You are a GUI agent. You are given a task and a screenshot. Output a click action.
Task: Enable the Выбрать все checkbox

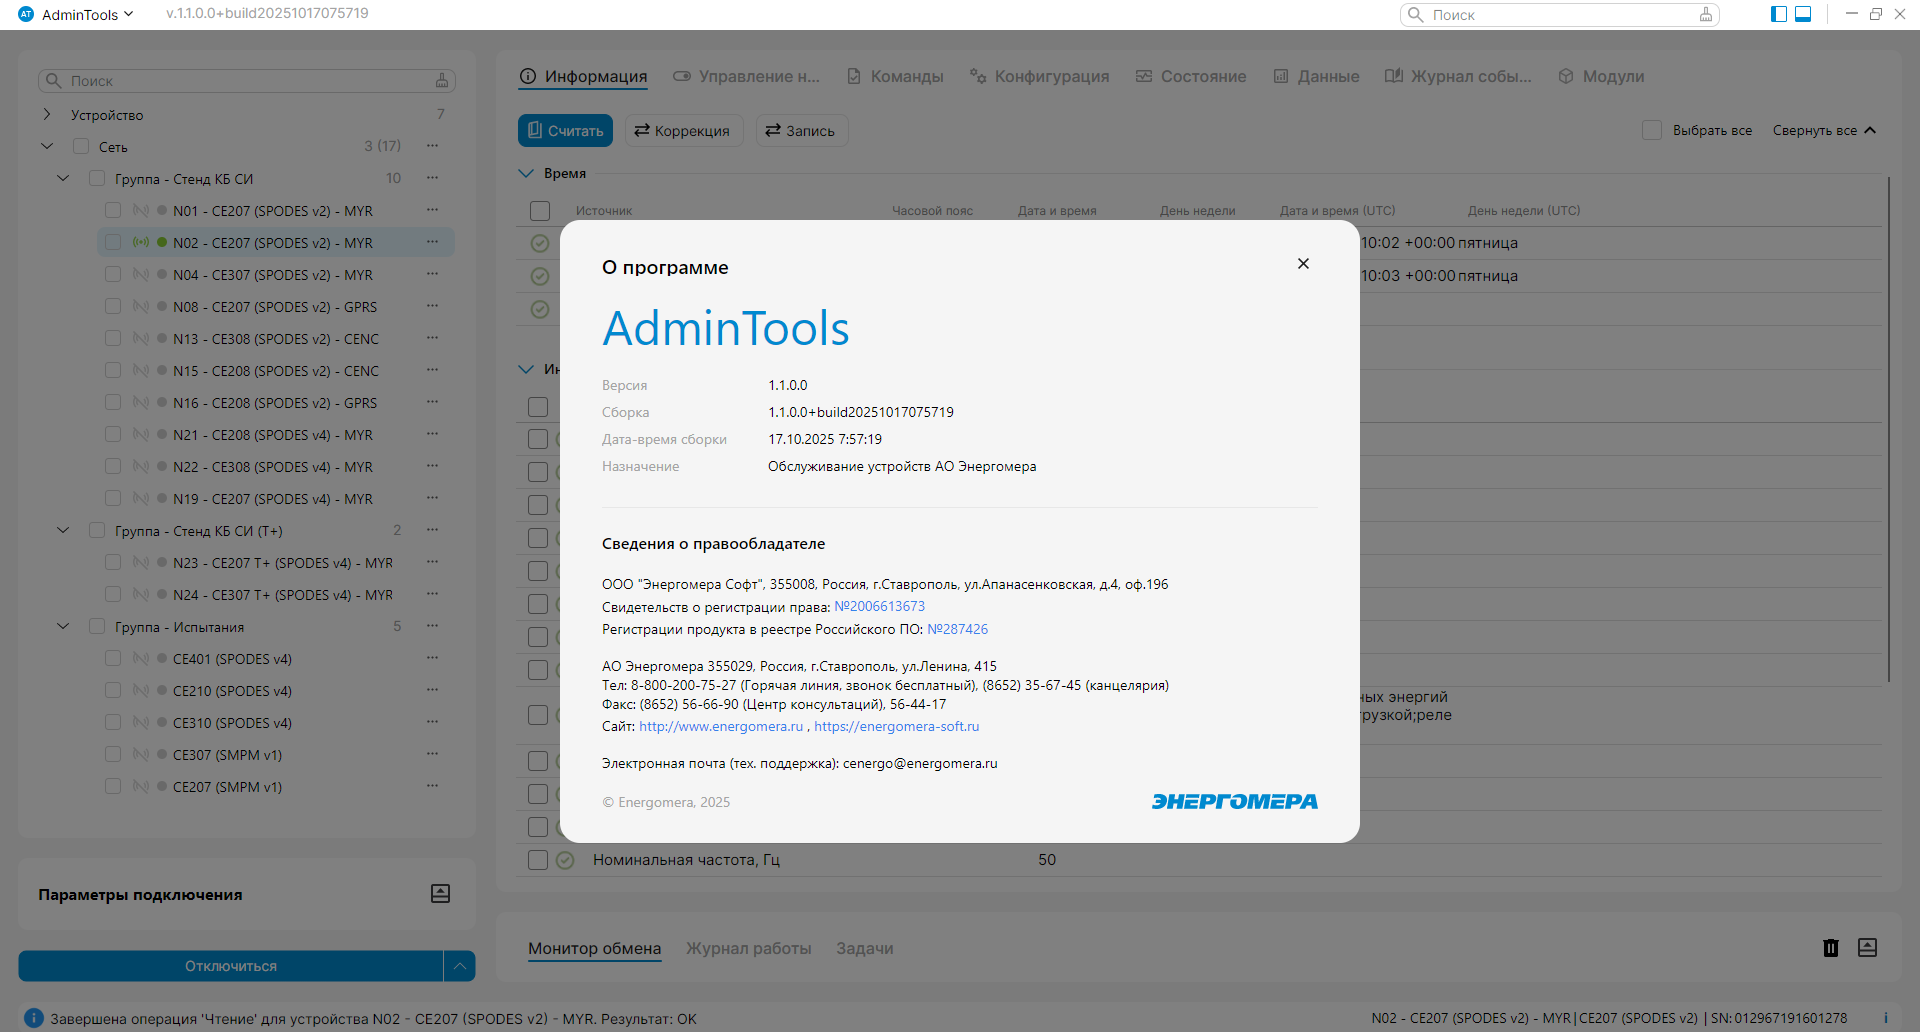point(1652,130)
